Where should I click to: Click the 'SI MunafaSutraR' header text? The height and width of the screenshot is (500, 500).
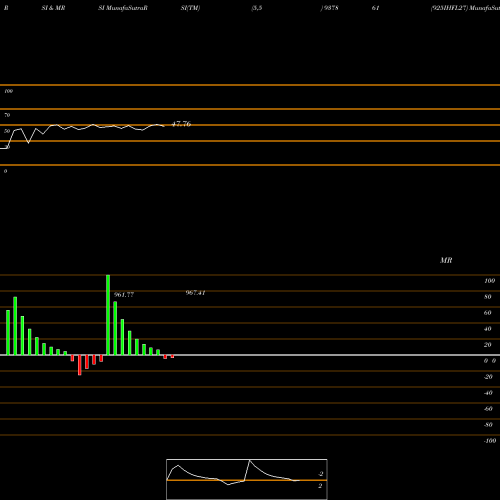123,8
